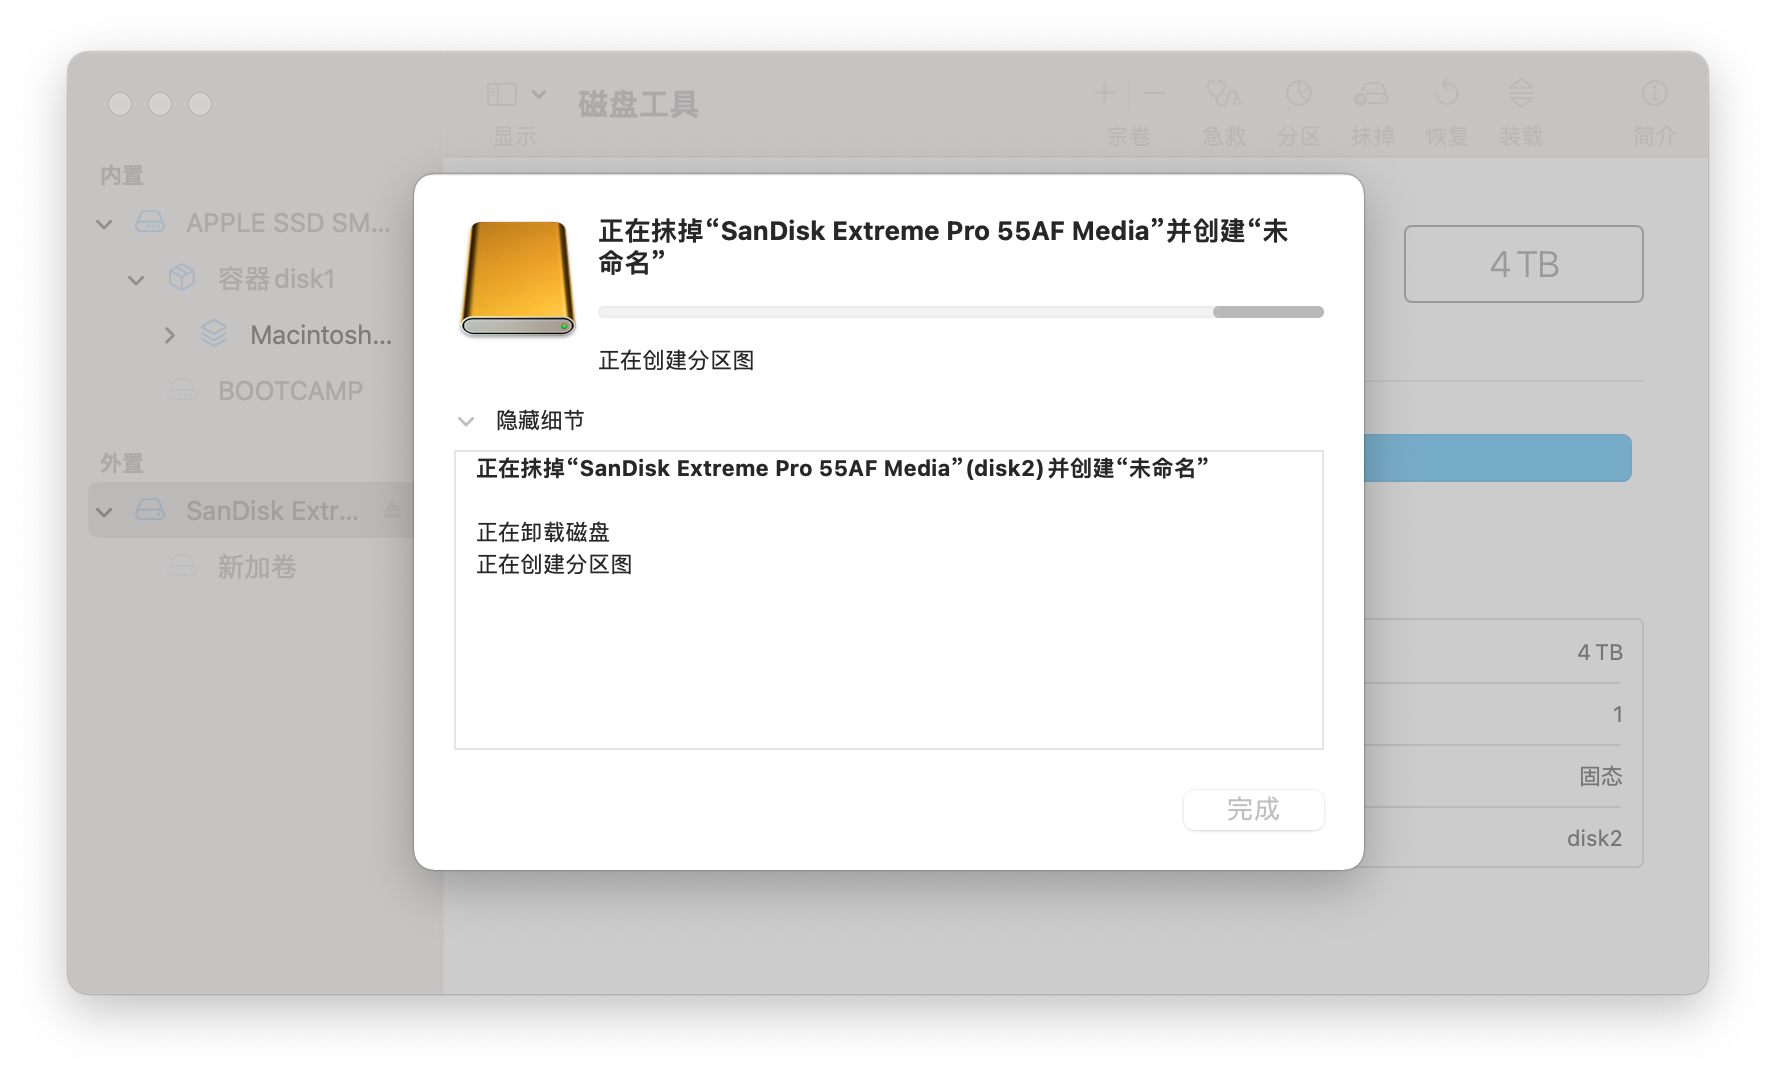Click the erase progress bar
This screenshot has width=1776, height=1078.
click(x=960, y=312)
